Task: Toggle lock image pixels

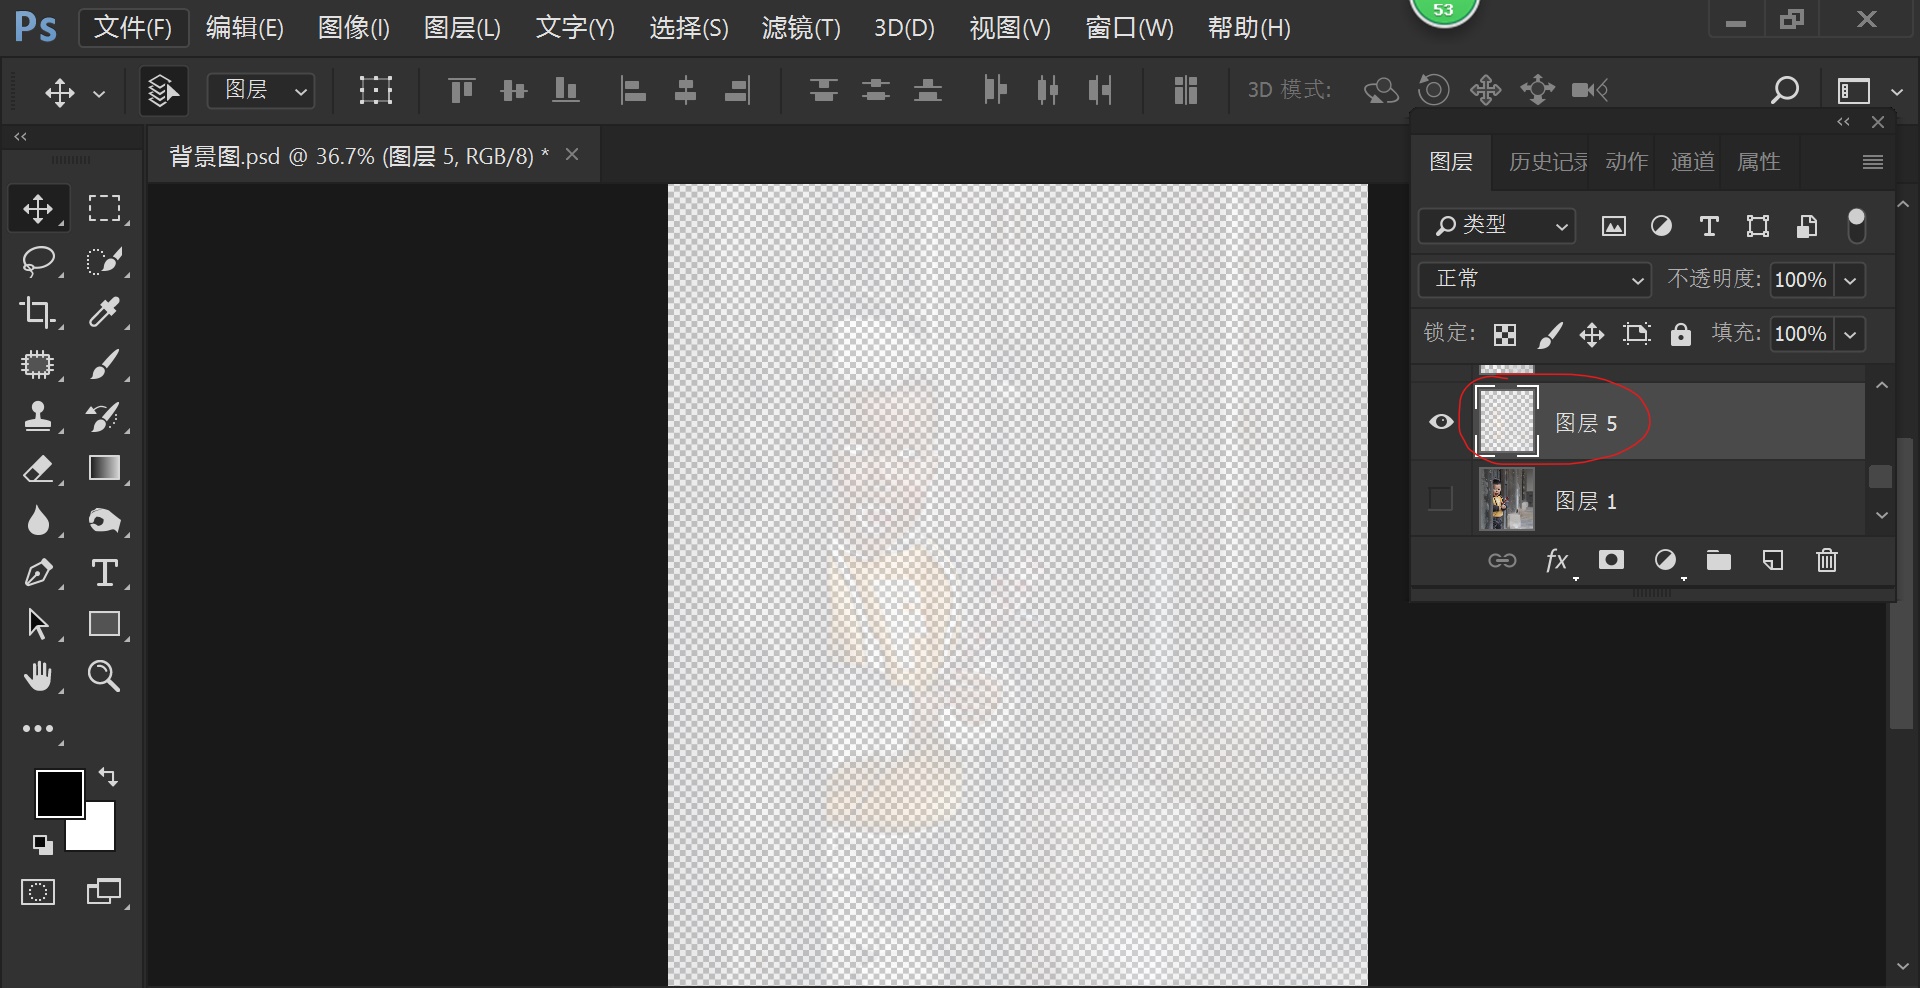Action: pos(1549,334)
